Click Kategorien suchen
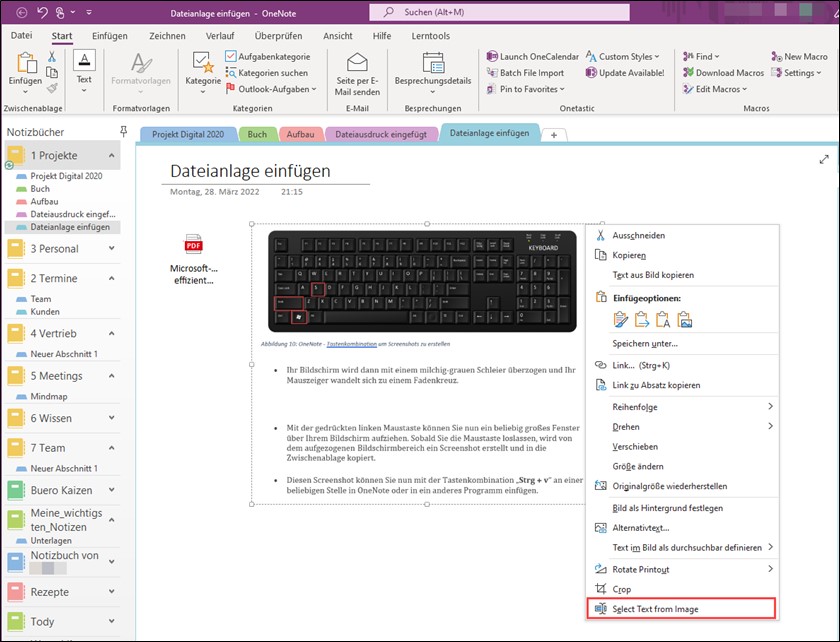840x642 pixels. pos(267,73)
